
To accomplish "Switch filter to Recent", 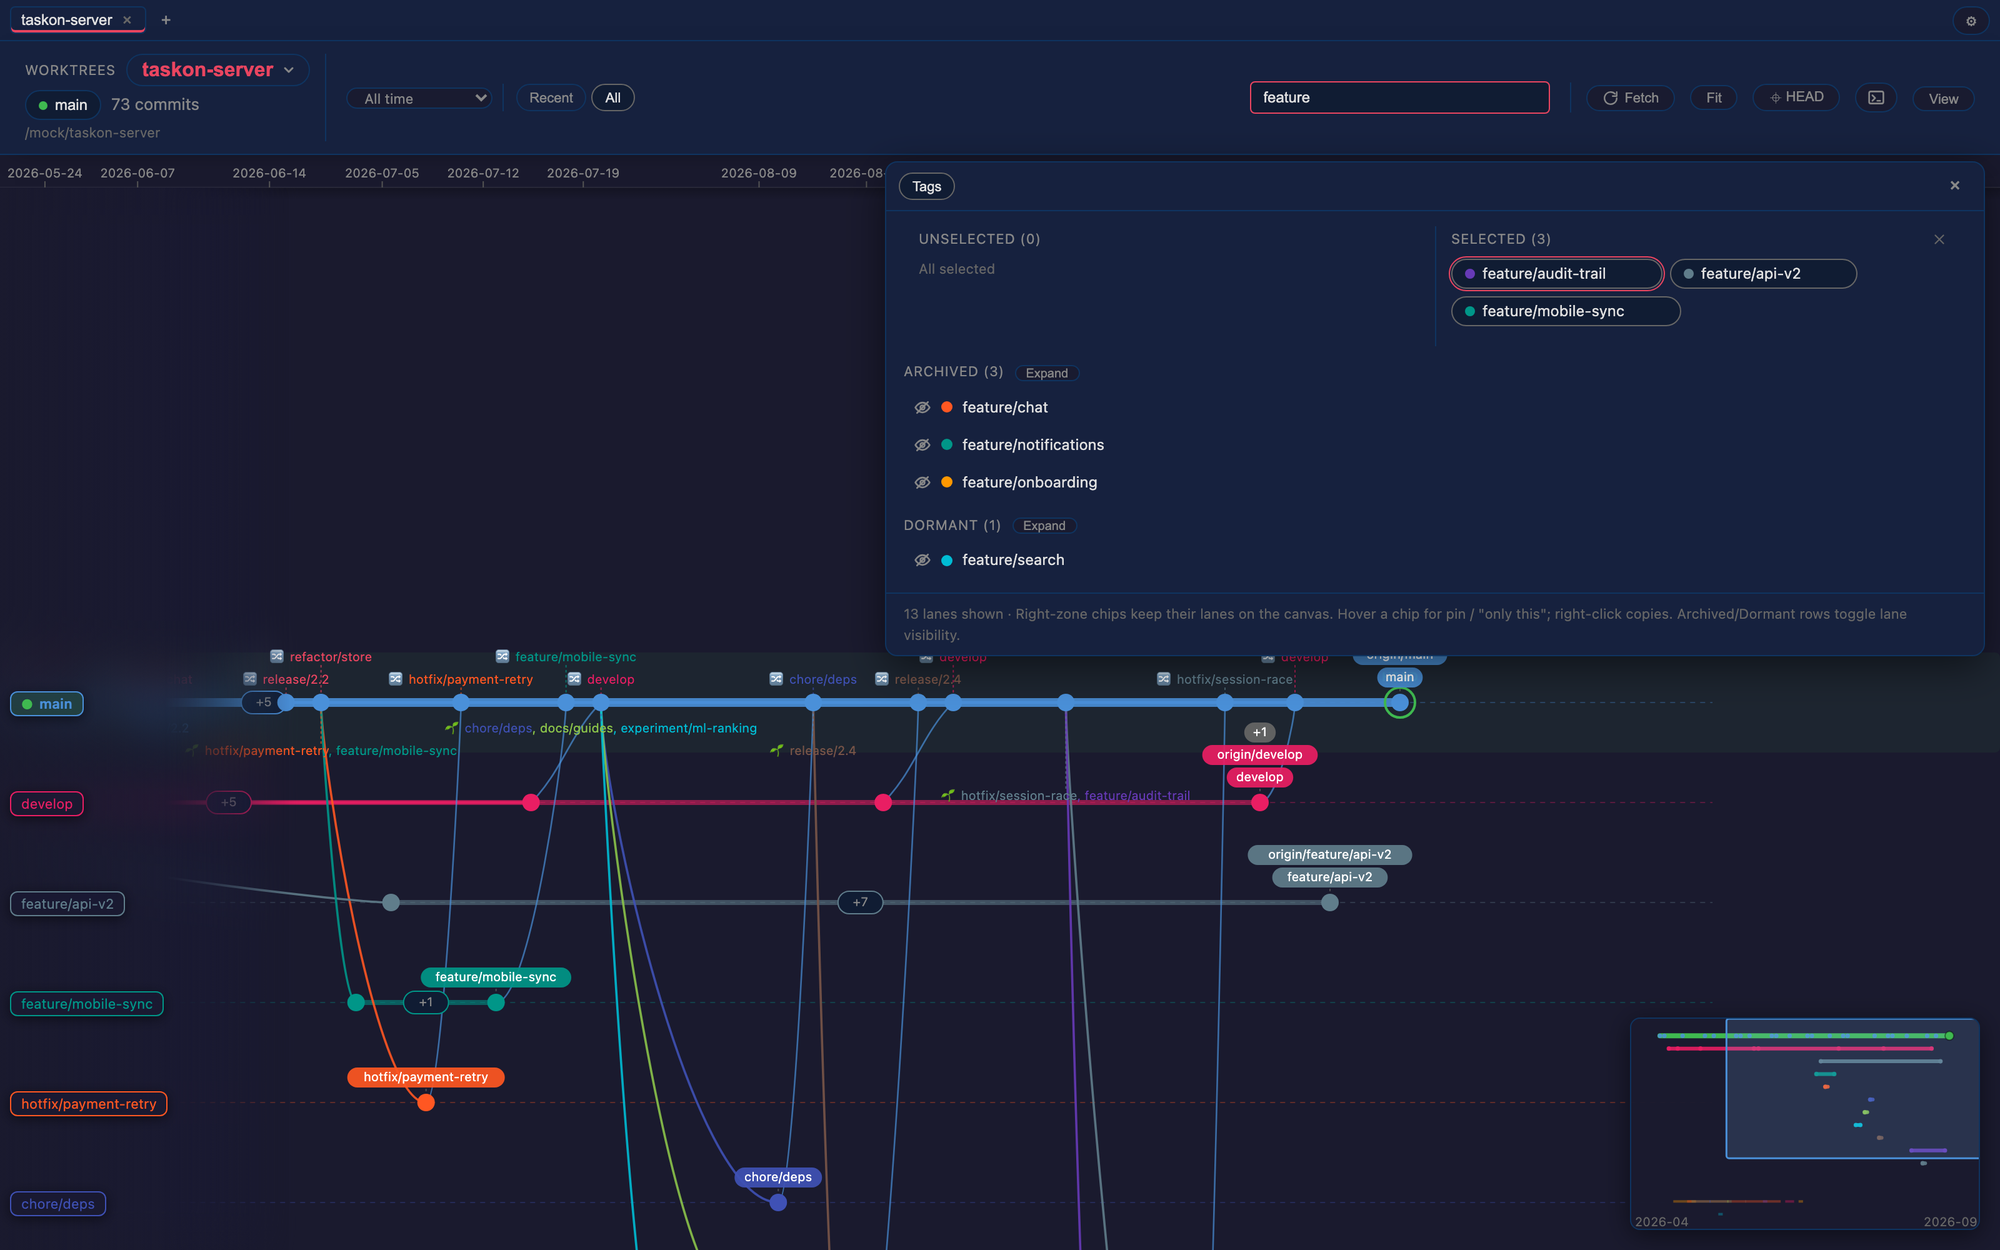I will click(551, 98).
